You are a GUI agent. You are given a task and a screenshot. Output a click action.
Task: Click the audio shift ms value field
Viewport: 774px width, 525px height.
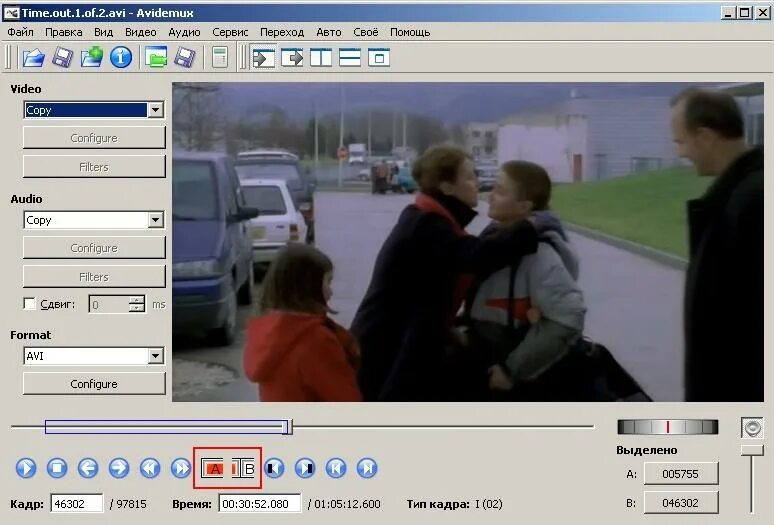click(109, 304)
